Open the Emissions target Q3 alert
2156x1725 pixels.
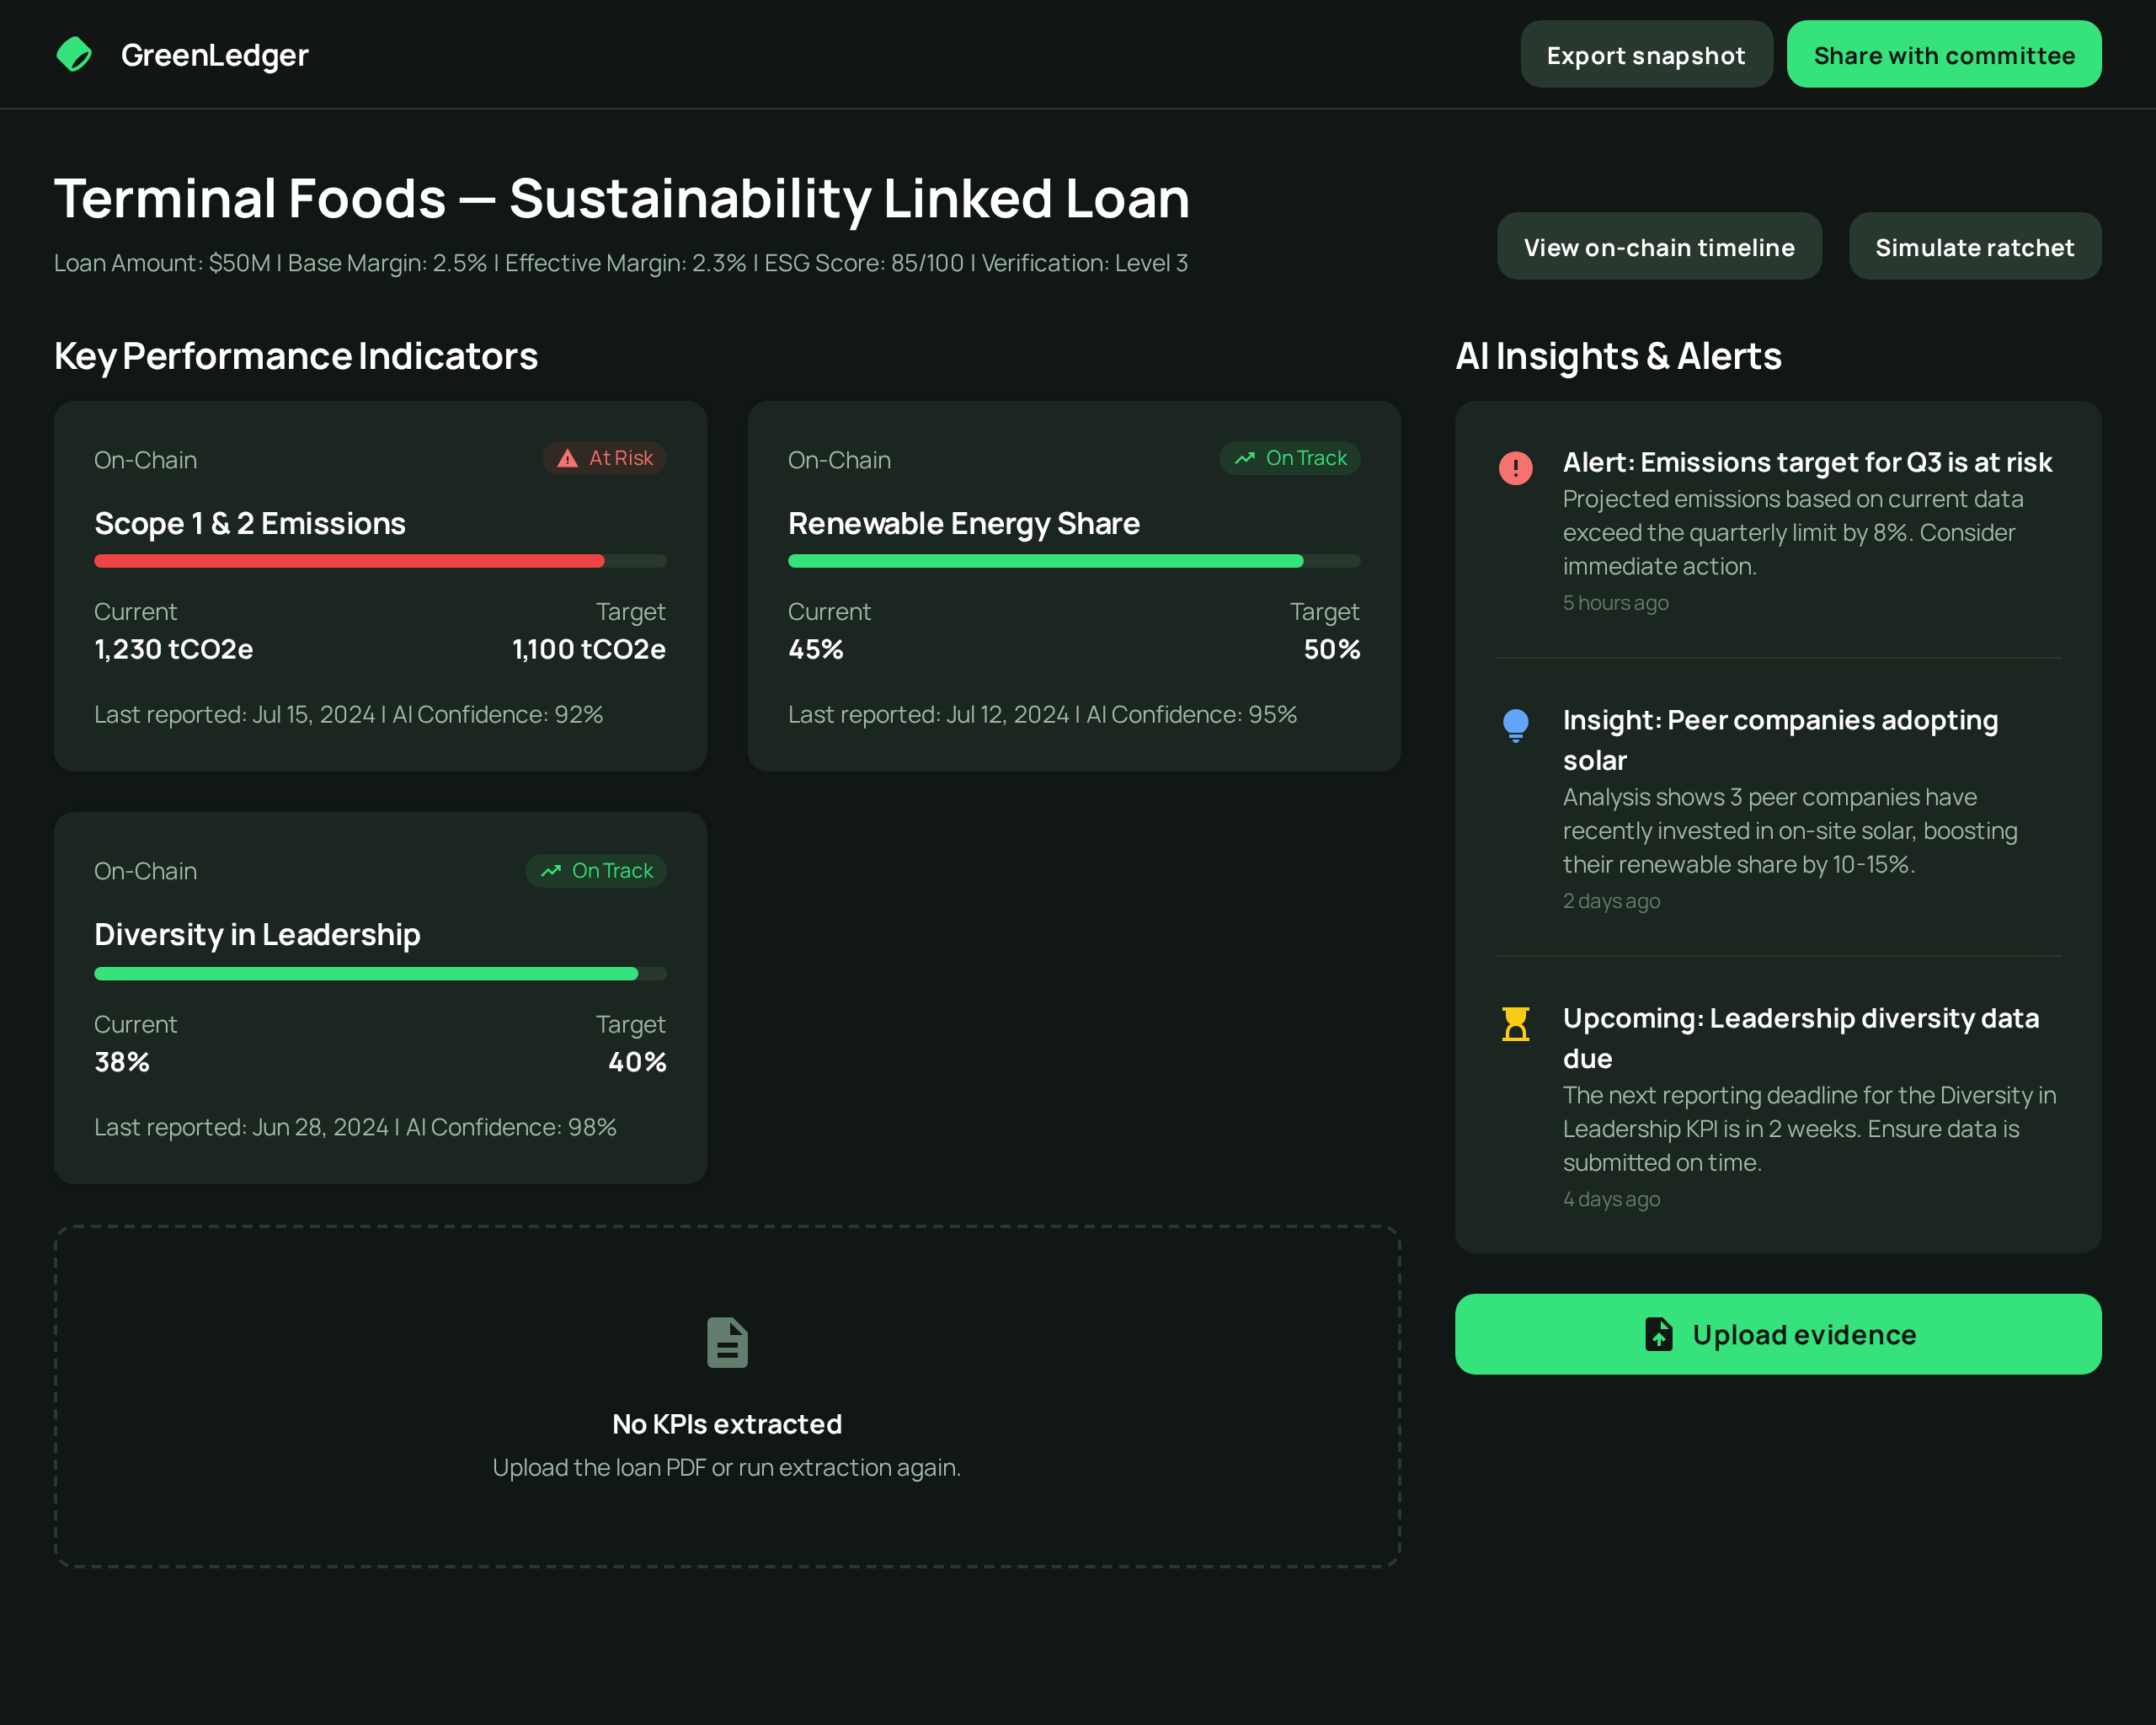(x=1806, y=463)
